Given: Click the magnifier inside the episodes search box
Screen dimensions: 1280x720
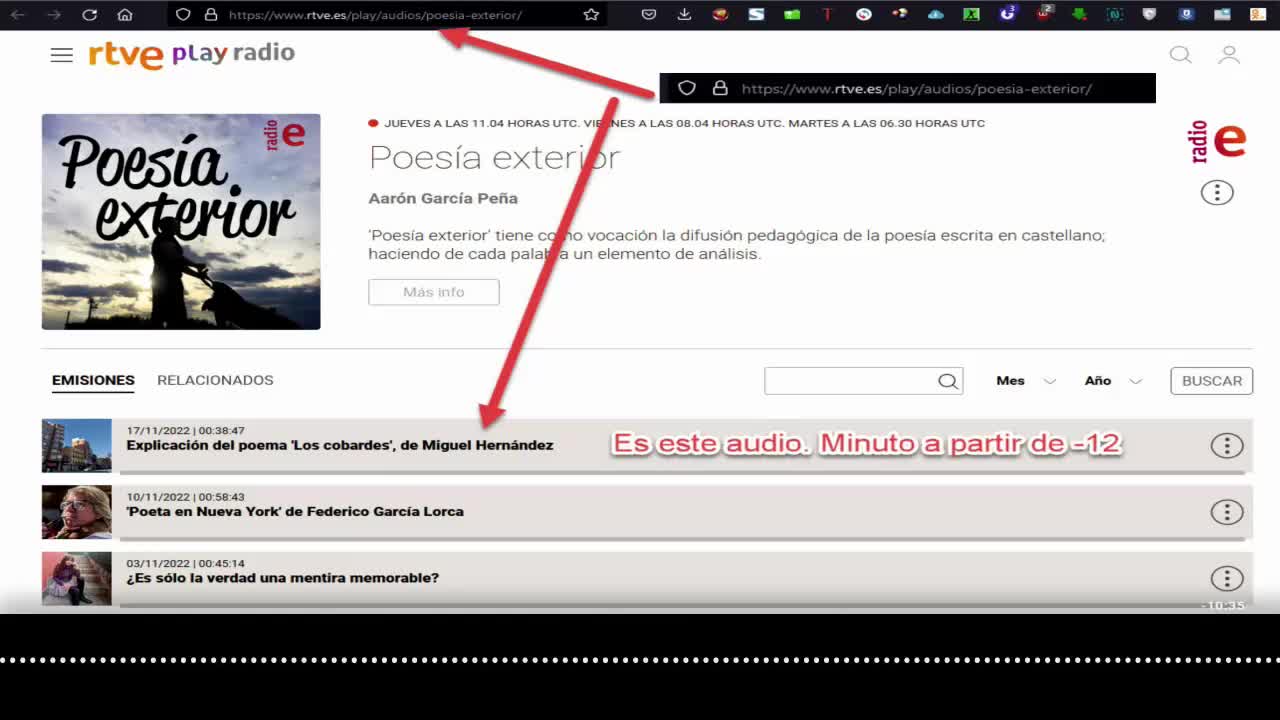Looking at the screenshot, I should pyautogui.click(x=948, y=381).
